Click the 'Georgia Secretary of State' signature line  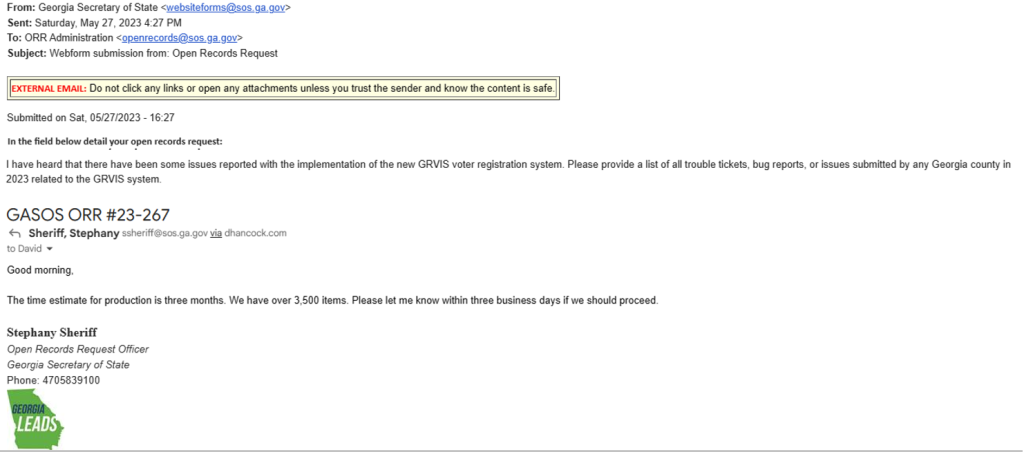tap(68, 364)
